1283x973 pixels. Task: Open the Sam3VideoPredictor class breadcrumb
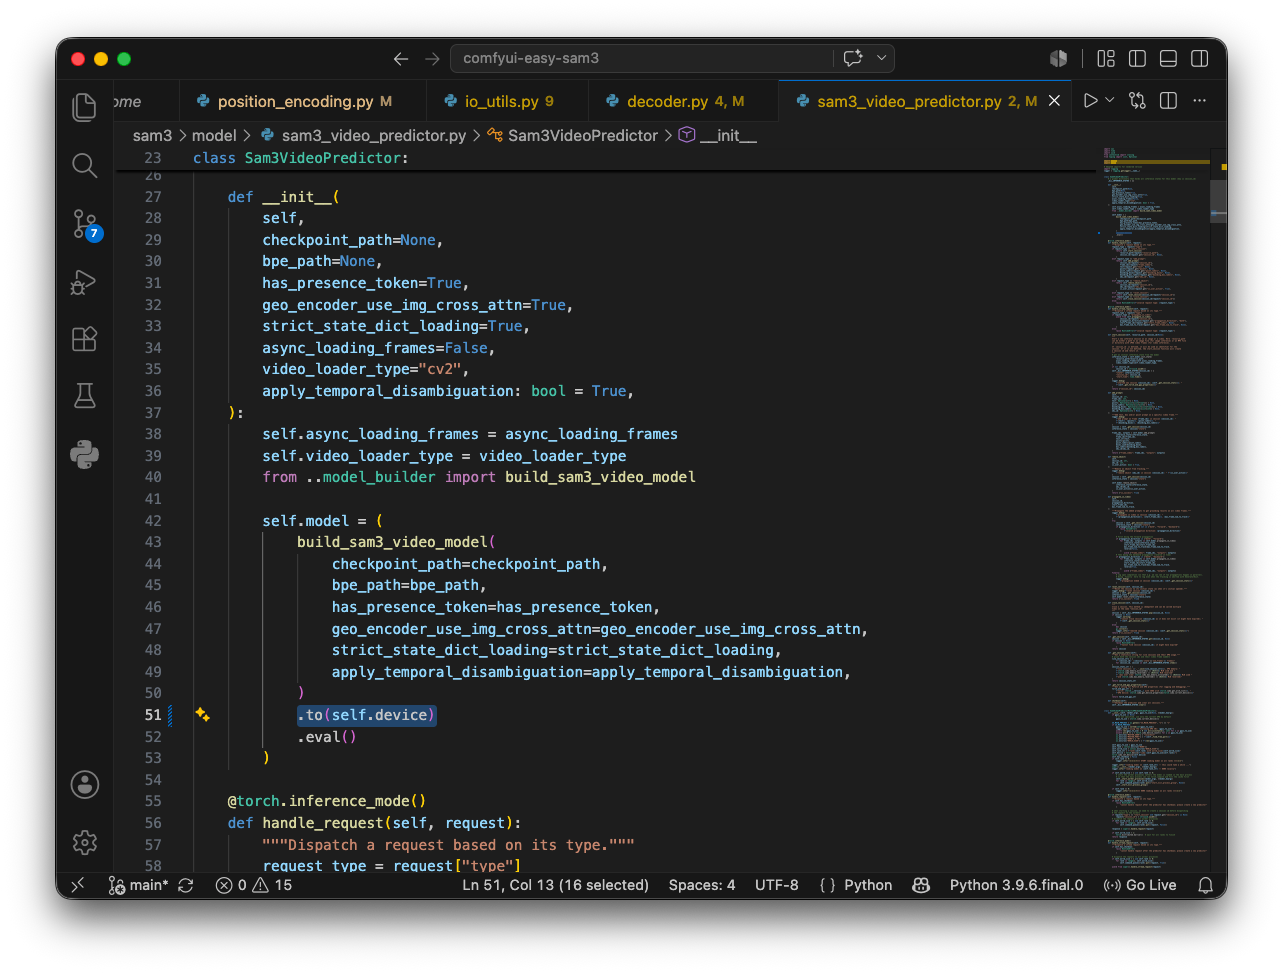pos(573,135)
